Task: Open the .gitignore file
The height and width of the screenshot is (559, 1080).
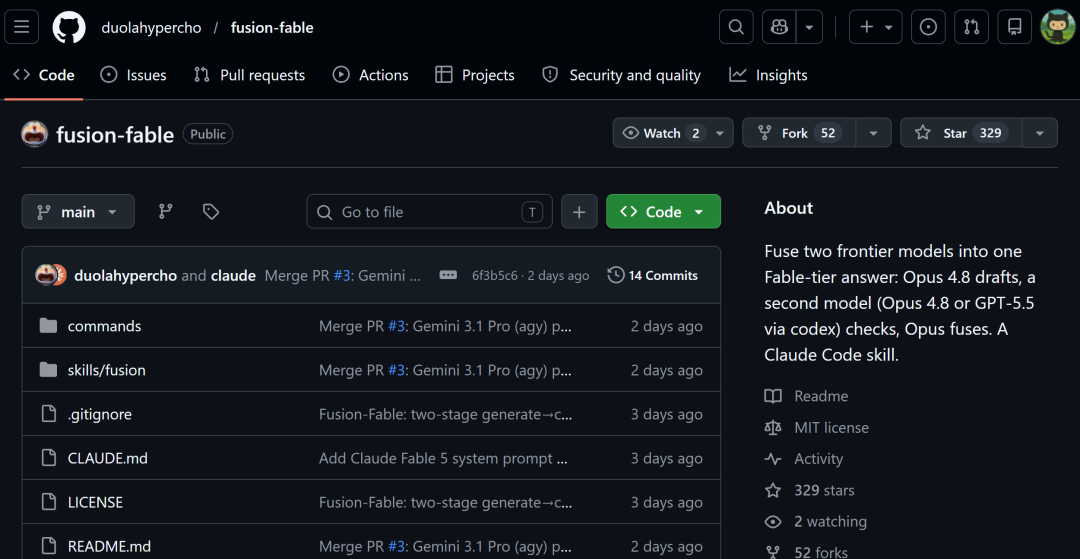Action: (x=99, y=414)
